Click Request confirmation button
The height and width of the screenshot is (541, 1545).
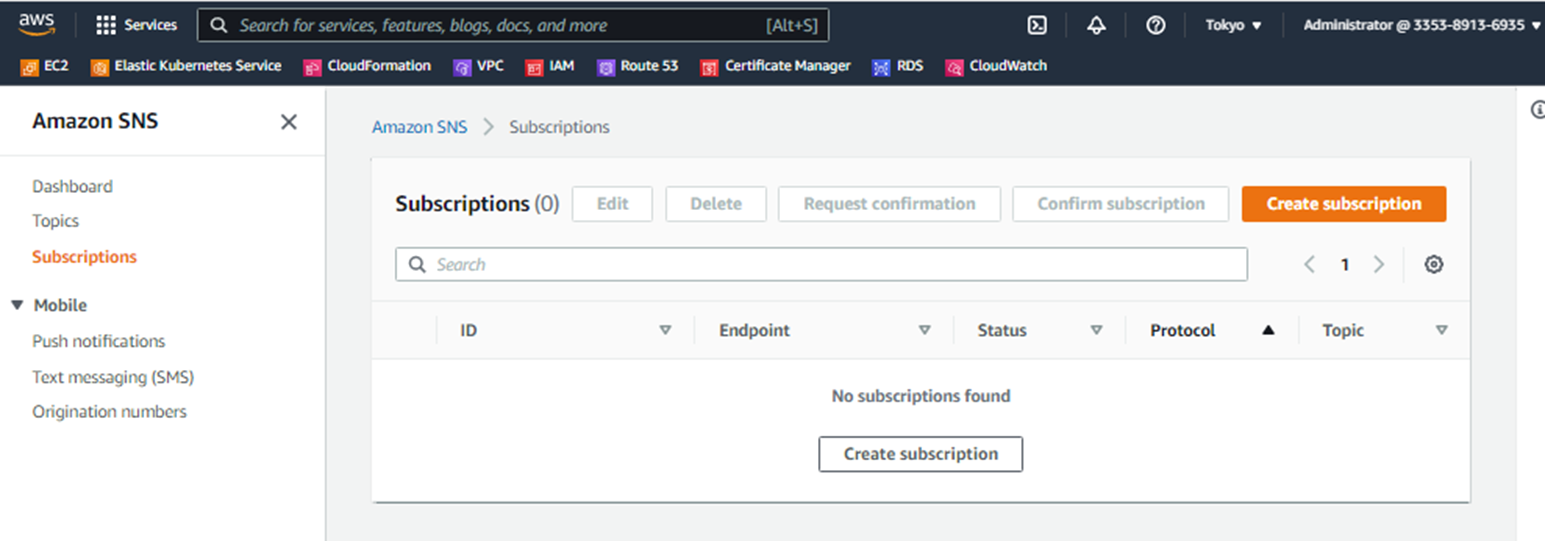tap(890, 204)
